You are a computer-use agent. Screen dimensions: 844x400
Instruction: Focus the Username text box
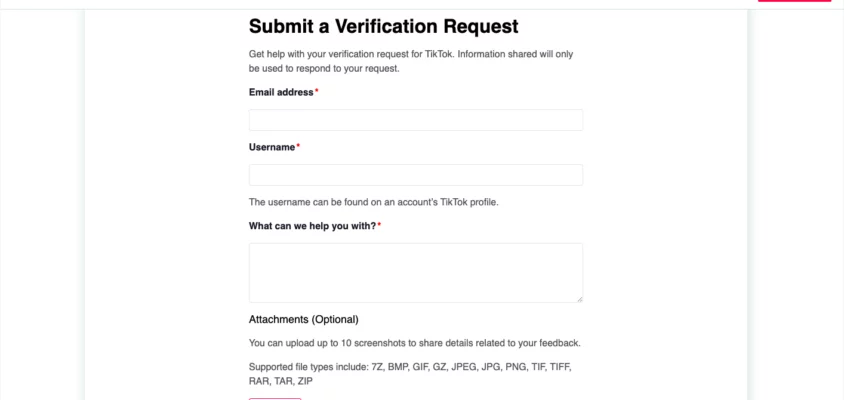(x=415, y=175)
